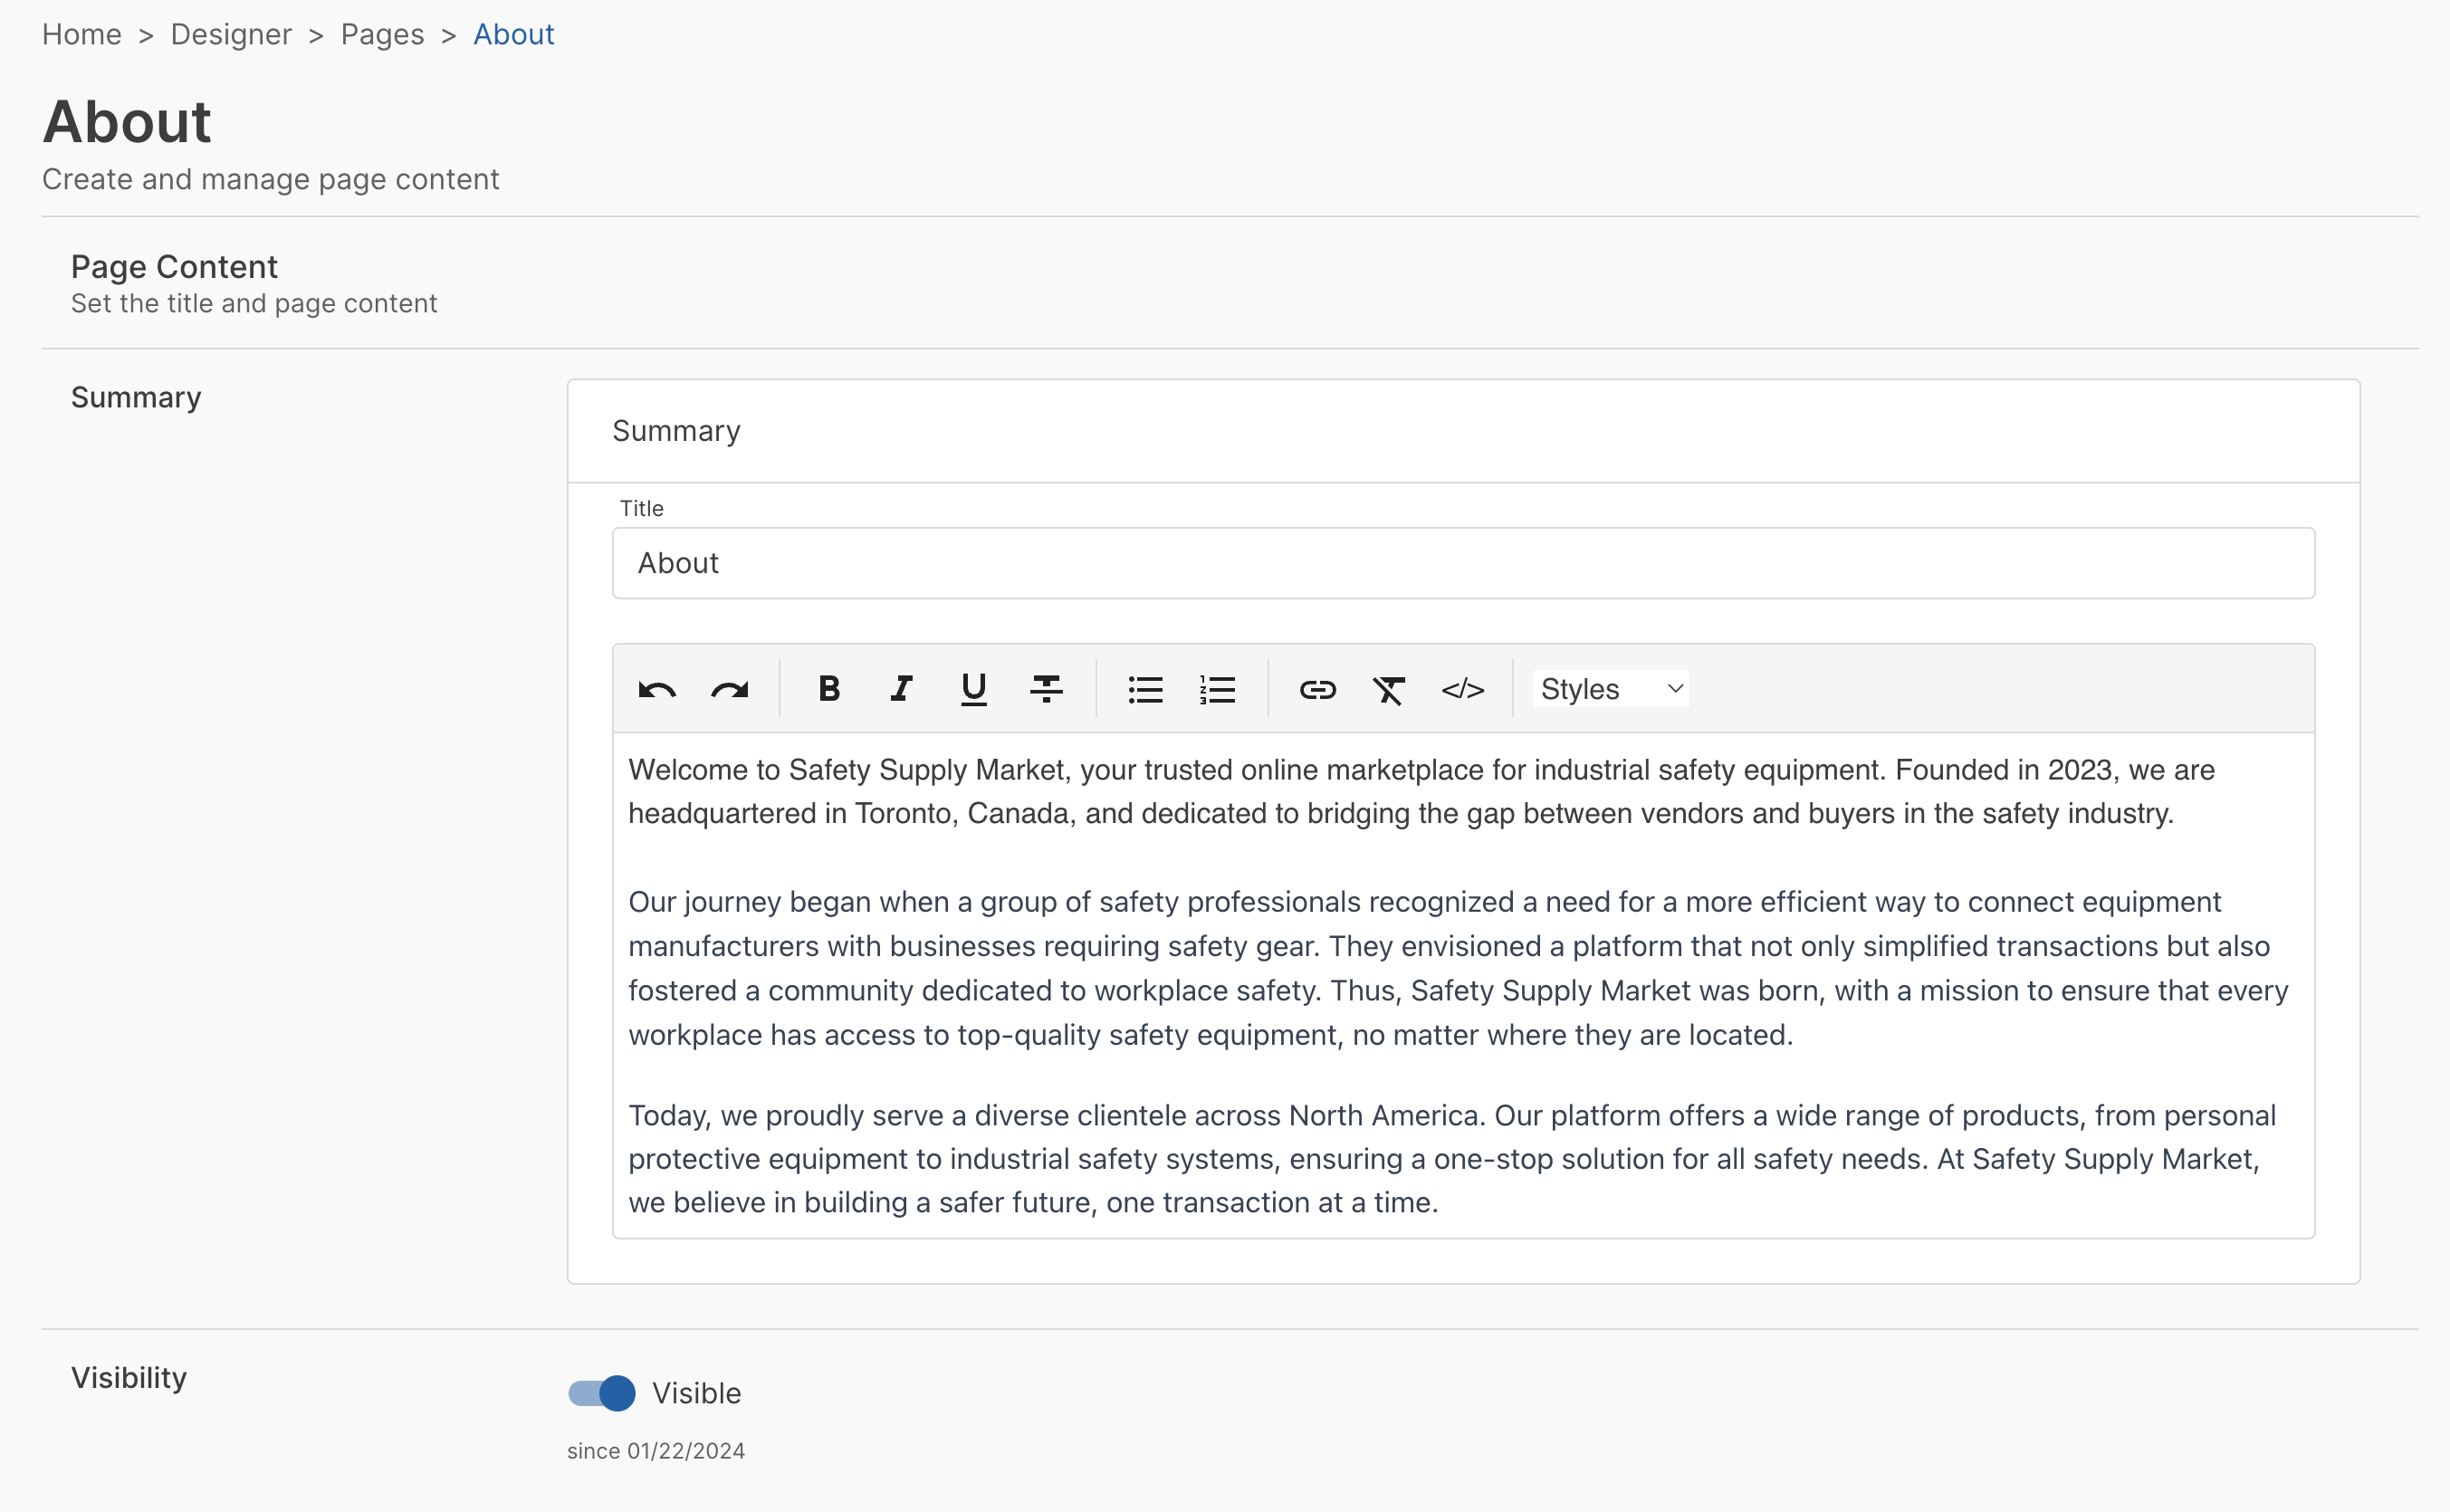Image resolution: width=2450 pixels, height=1512 pixels.
Task: Insert a bulleted list
Action: [x=1145, y=689]
